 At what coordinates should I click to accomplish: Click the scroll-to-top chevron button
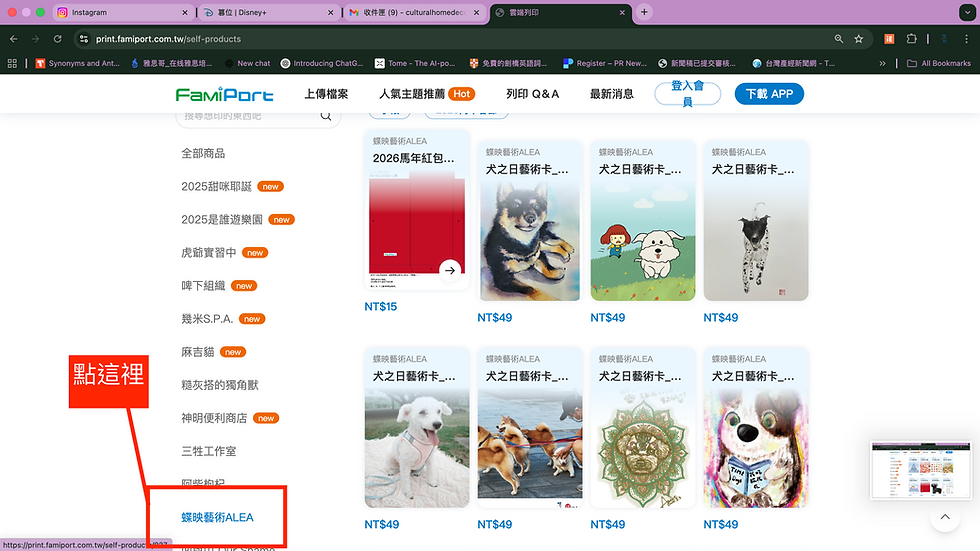point(945,517)
